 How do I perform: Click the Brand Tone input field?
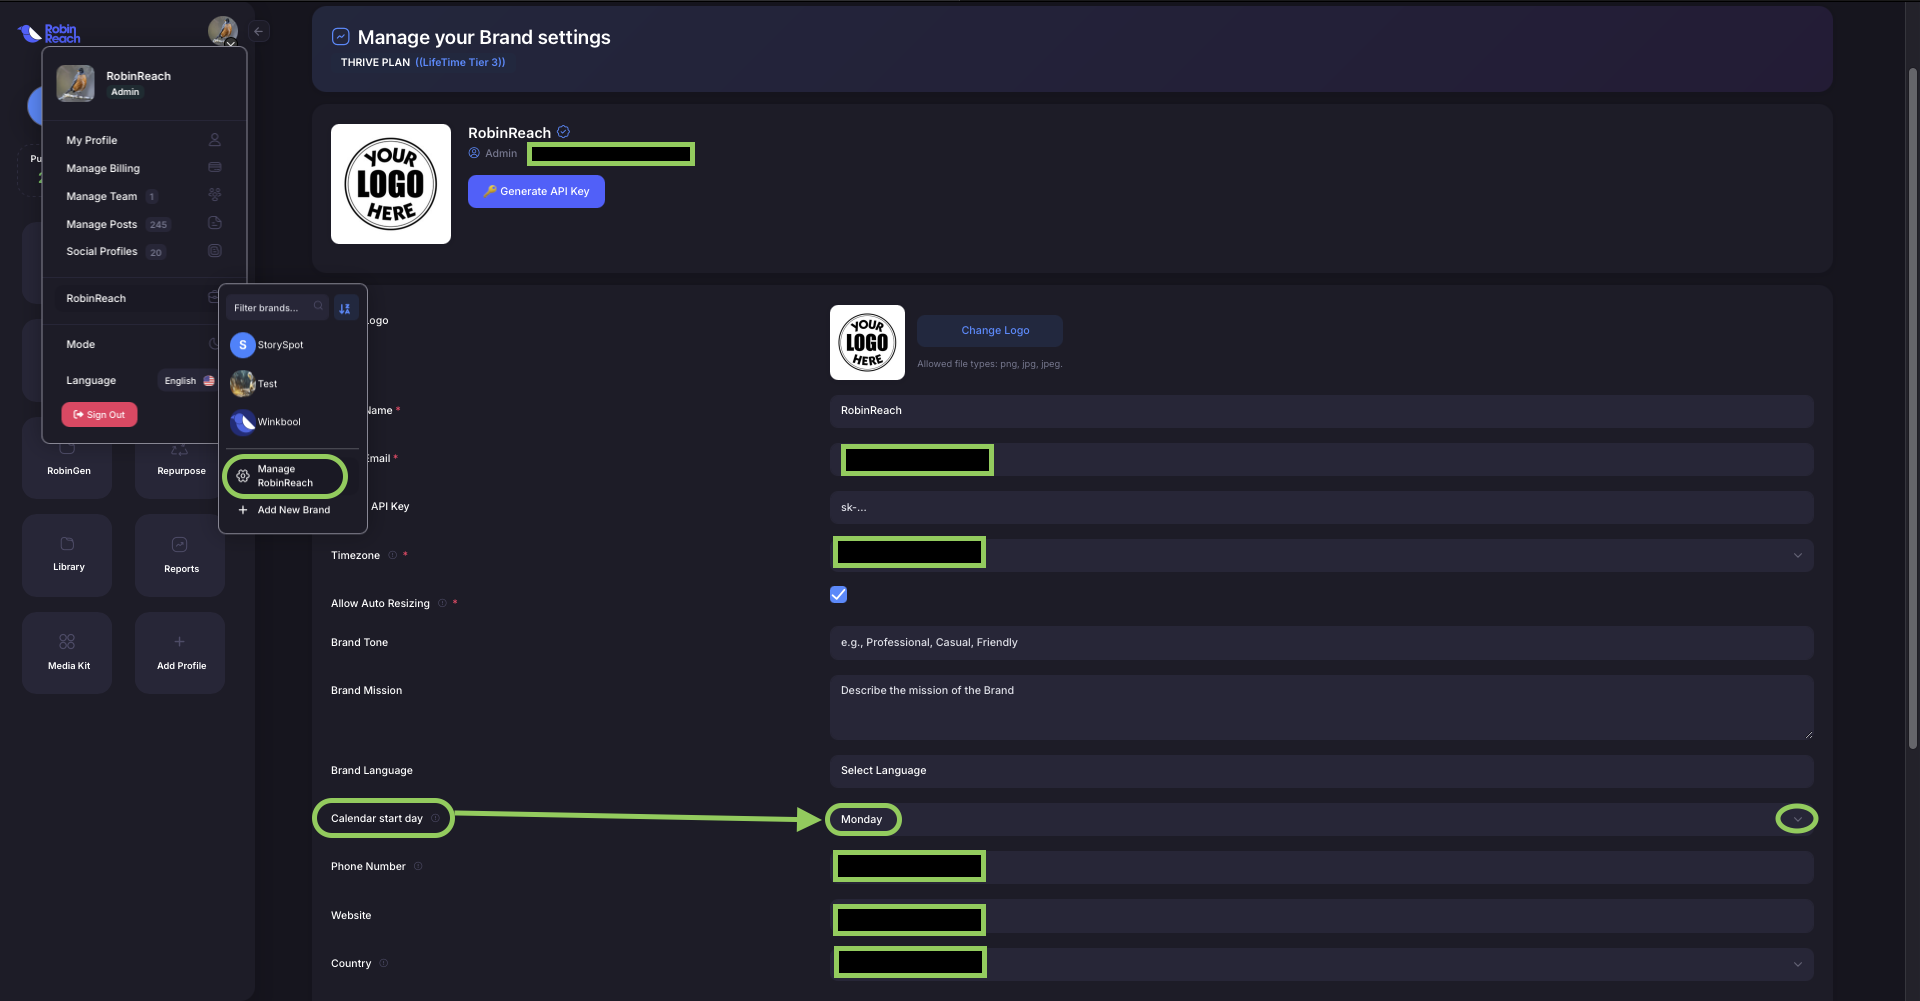click(1321, 643)
